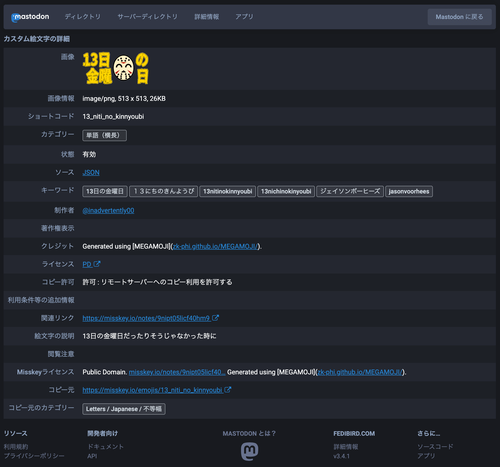Open creator @inadvertently00 profile link
The width and height of the screenshot is (500, 467).
[x=108, y=211]
